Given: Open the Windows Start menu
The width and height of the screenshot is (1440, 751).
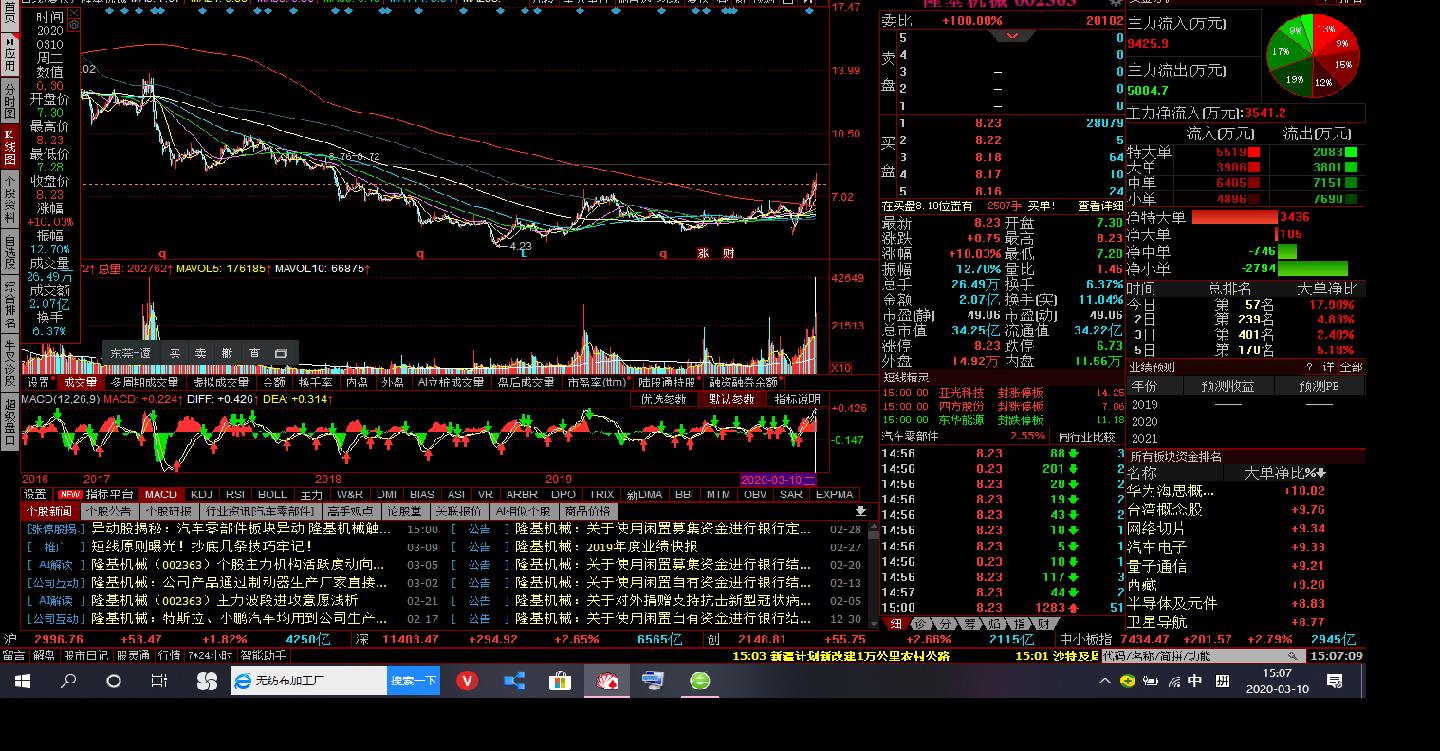Looking at the screenshot, I should pos(23,681).
